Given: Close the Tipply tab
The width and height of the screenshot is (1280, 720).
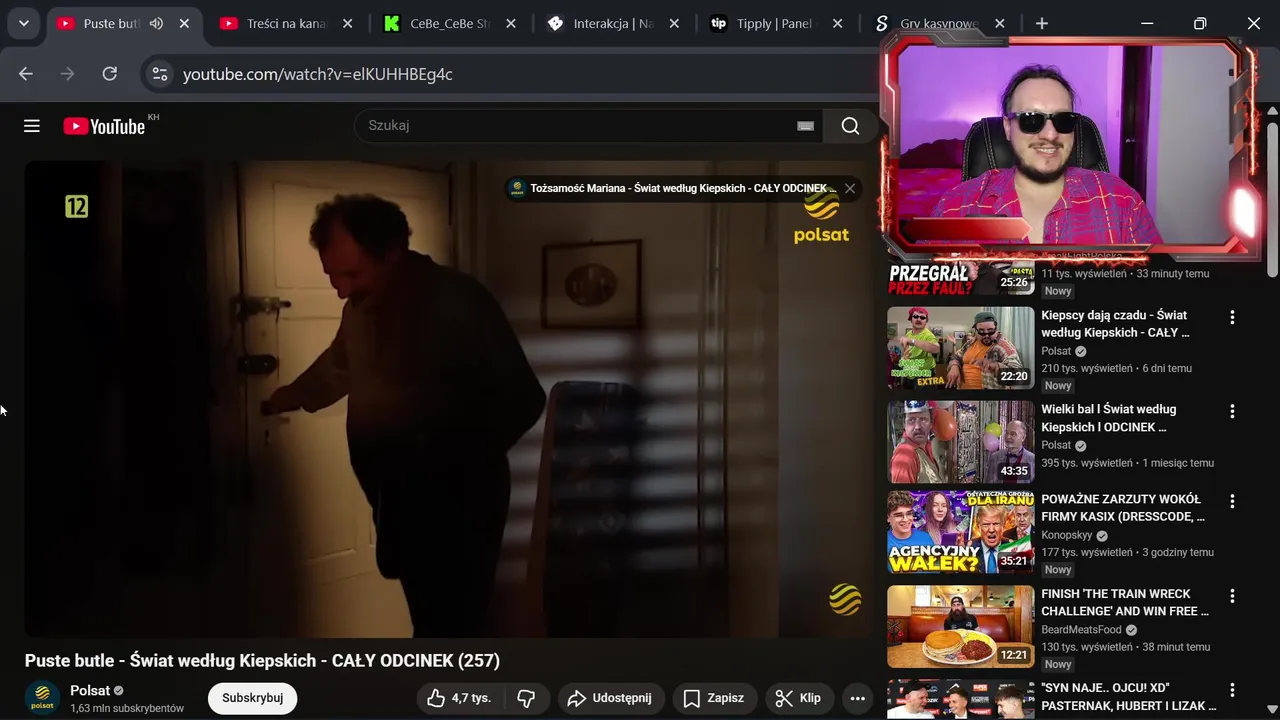Looking at the screenshot, I should [838, 23].
